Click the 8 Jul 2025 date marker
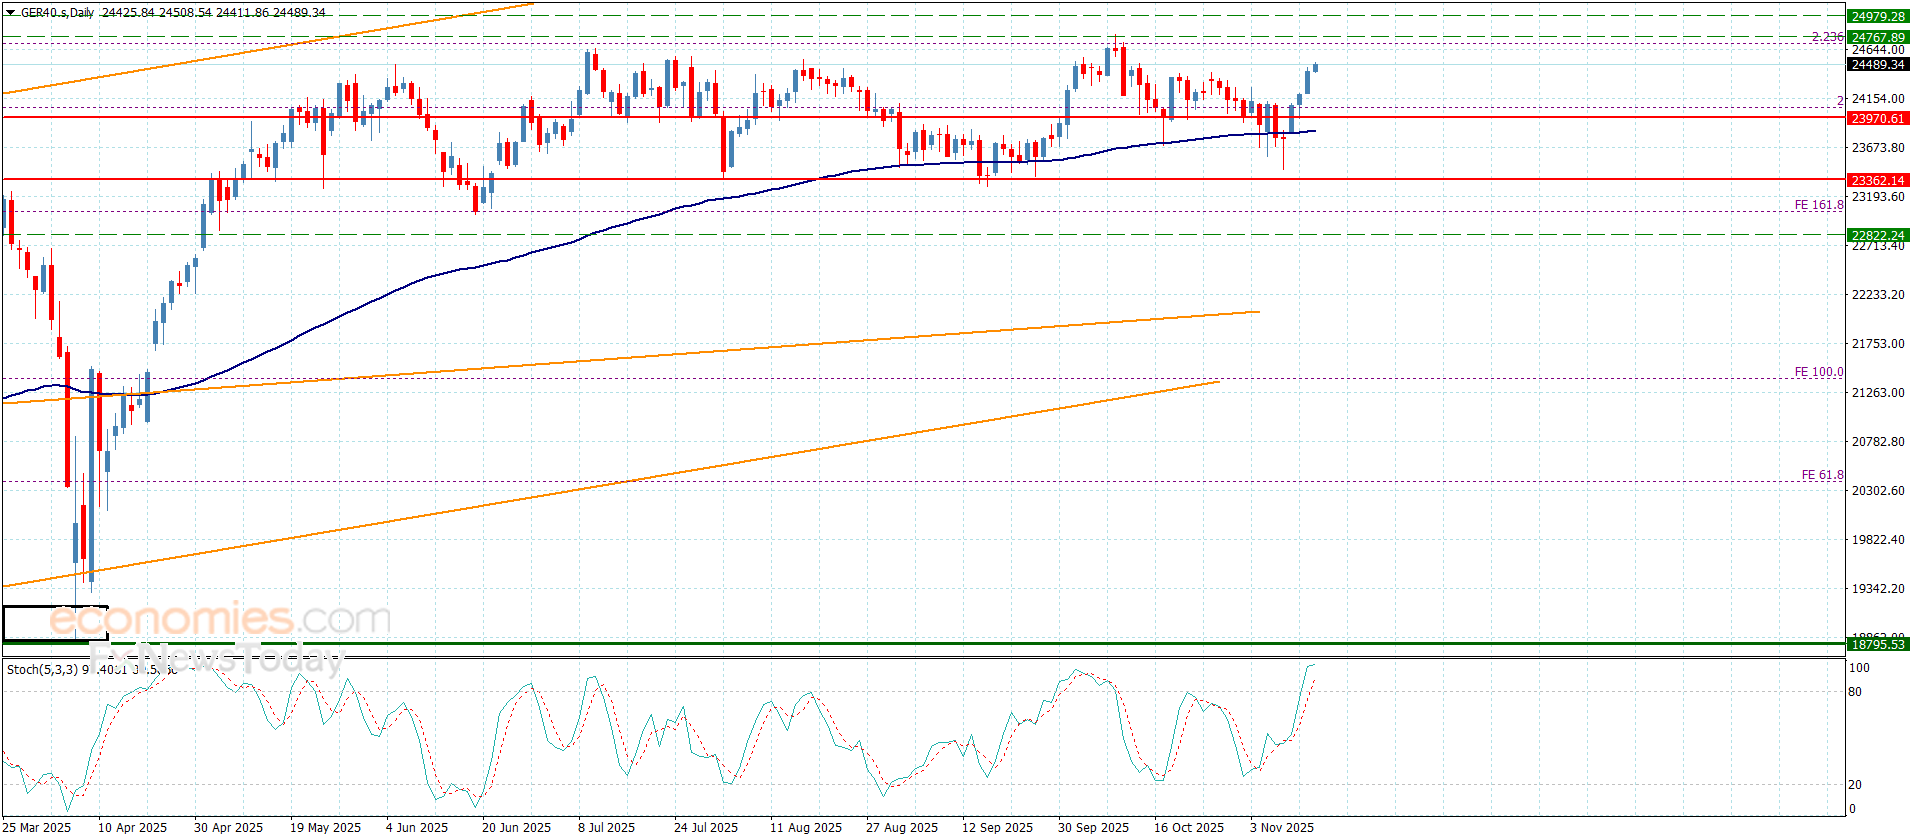This screenshot has height=840, width=1916. 606,827
